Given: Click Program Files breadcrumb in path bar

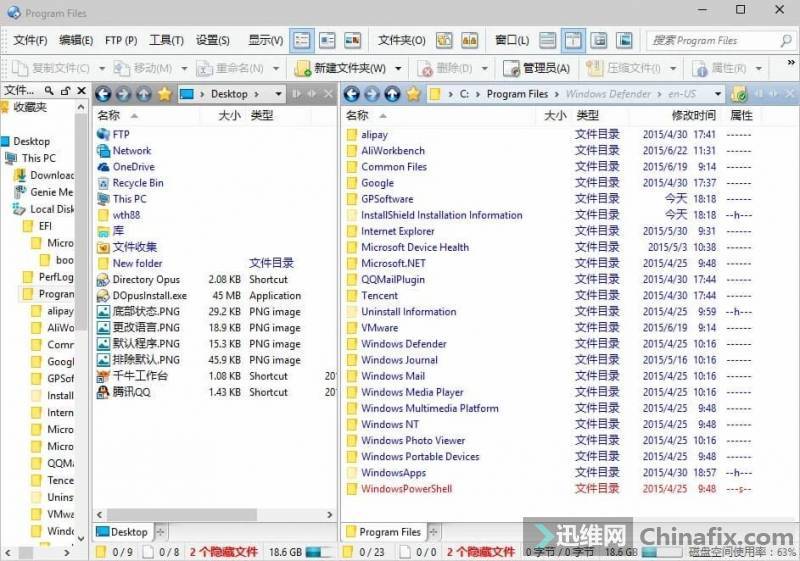Looking at the screenshot, I should (x=517, y=94).
